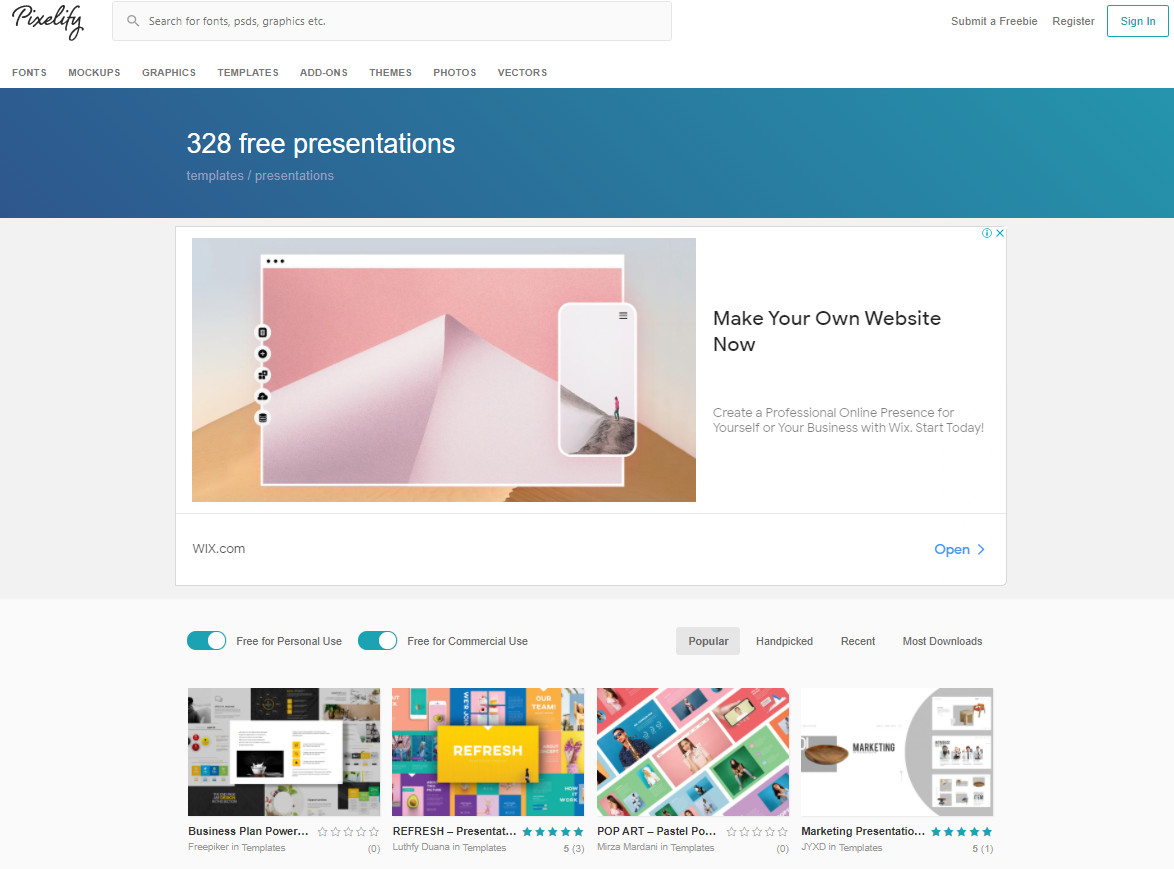The image size is (1174, 869).
Task: Open the PHOTOS menu
Action: [454, 73]
